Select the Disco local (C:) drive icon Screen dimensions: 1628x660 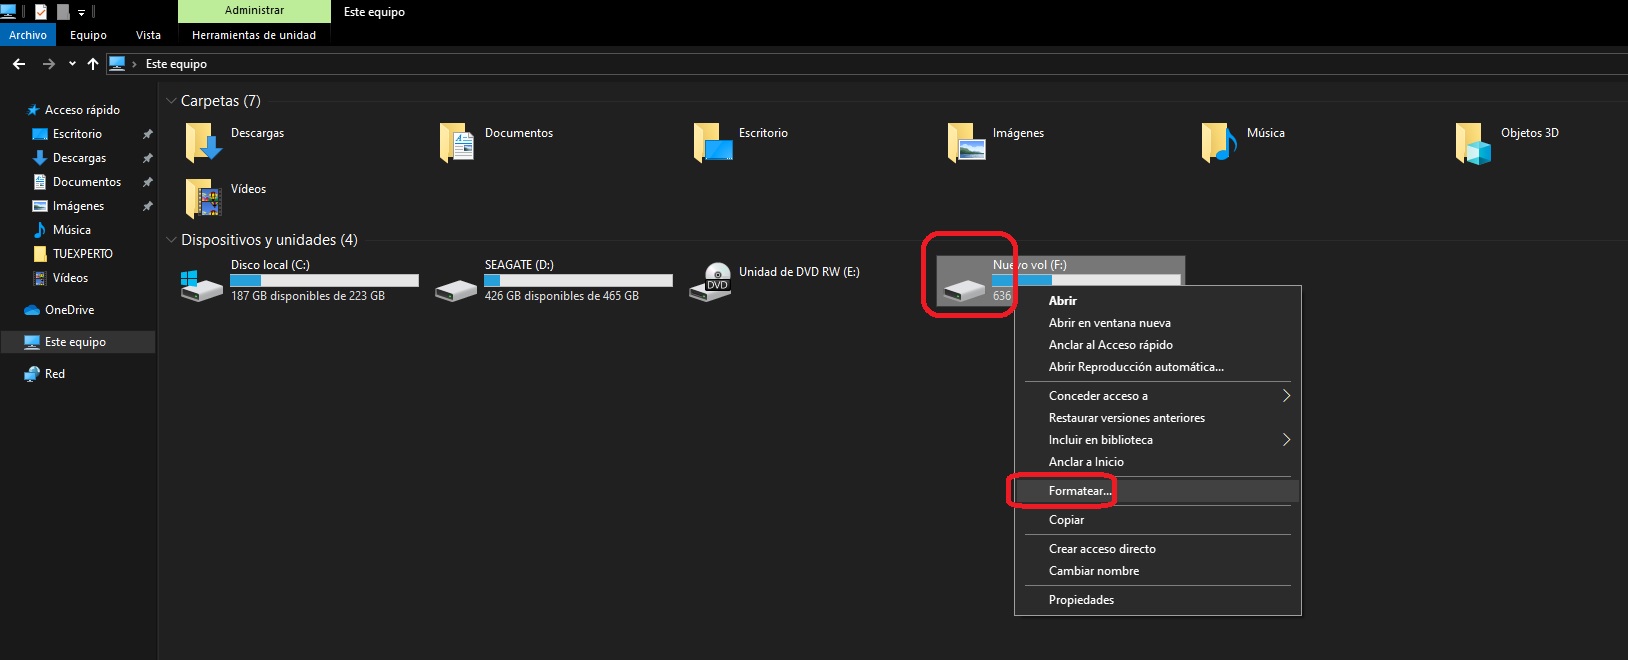[x=202, y=285]
